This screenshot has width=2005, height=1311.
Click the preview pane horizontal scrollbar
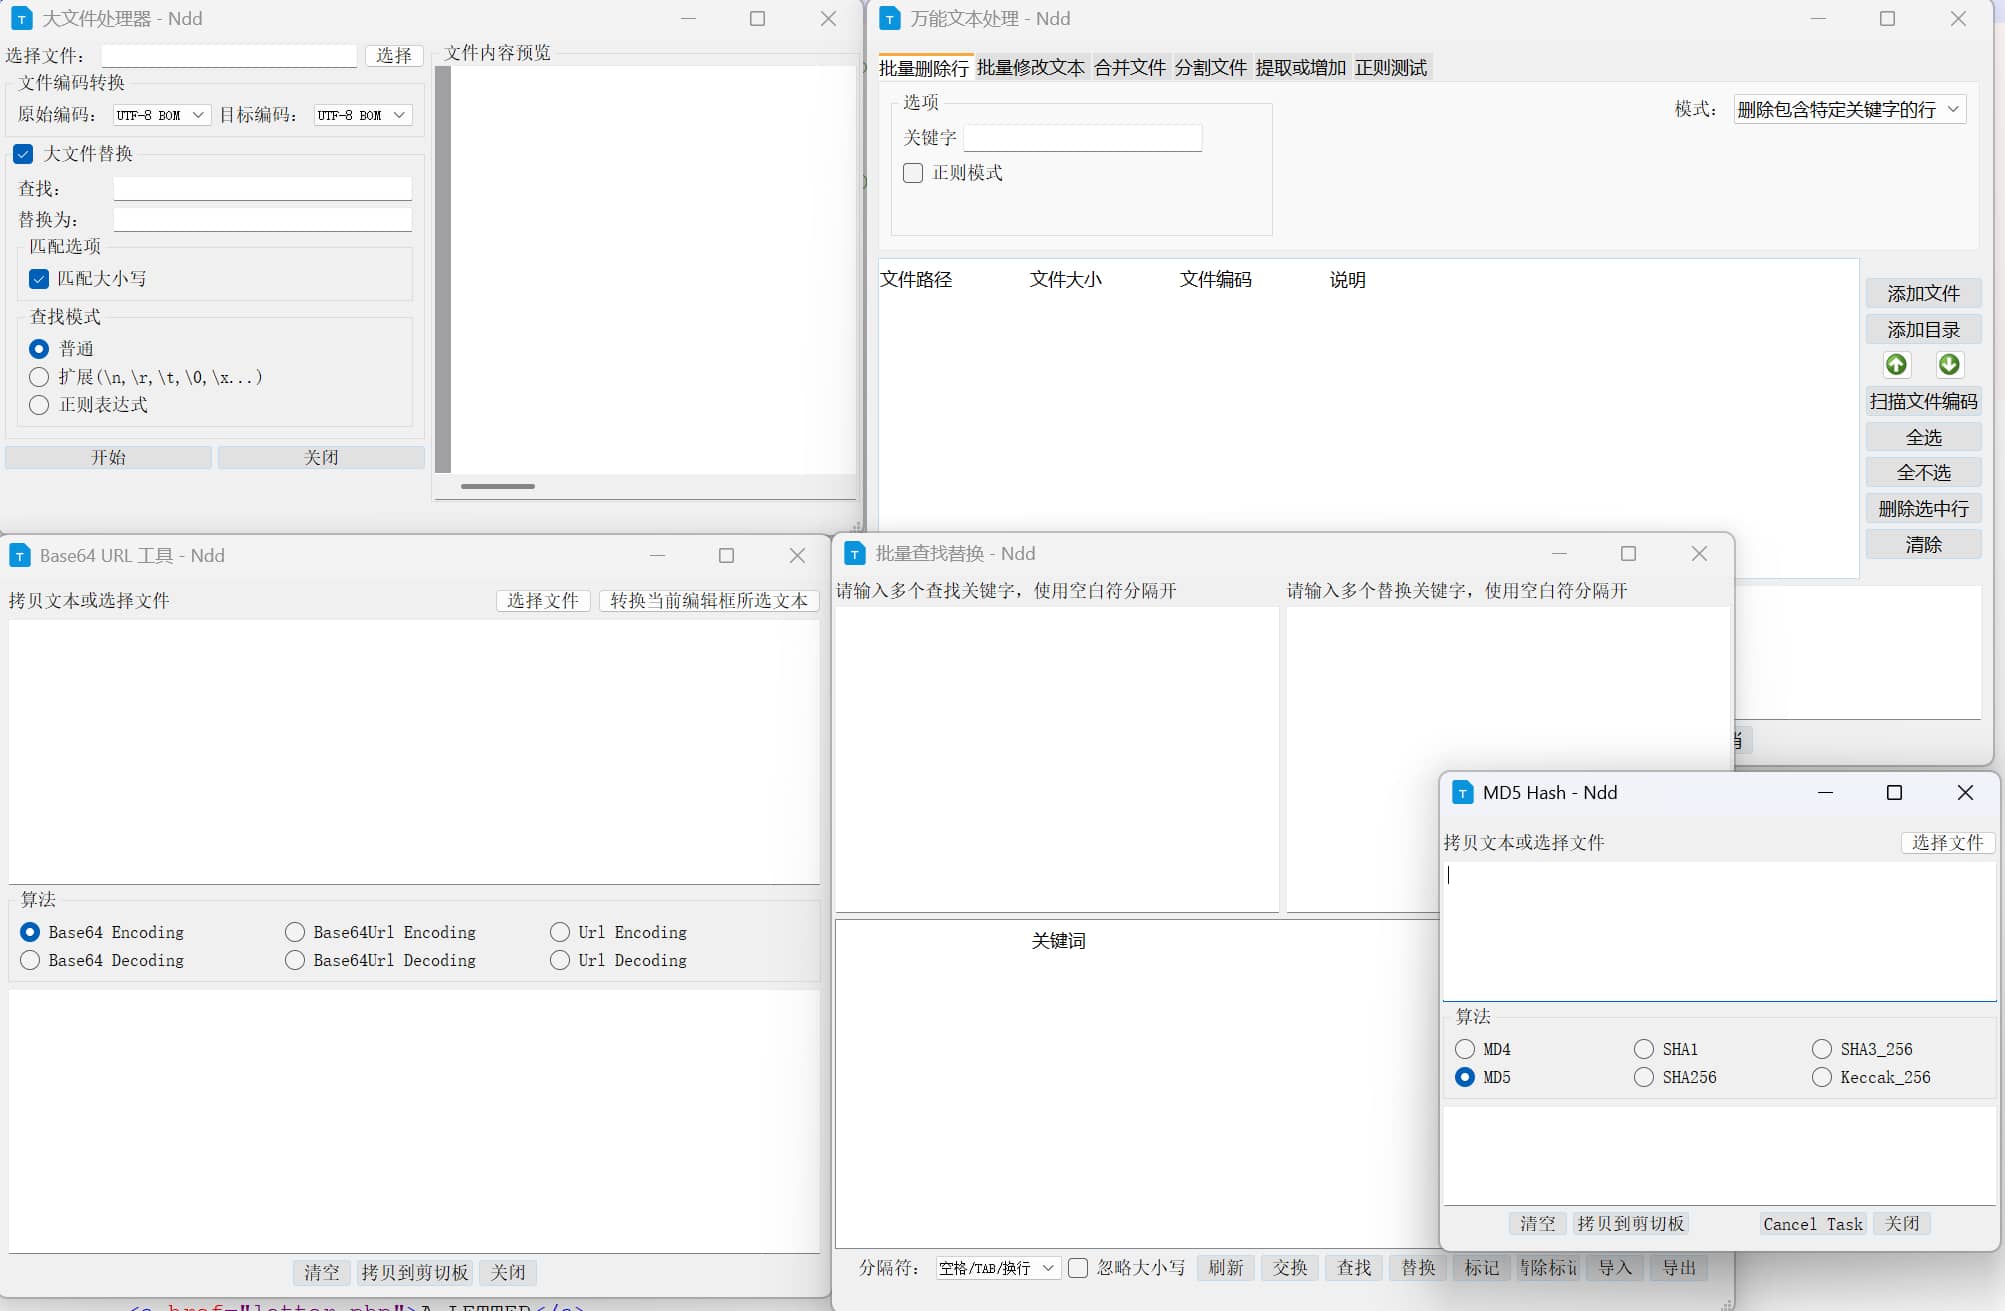[x=498, y=487]
